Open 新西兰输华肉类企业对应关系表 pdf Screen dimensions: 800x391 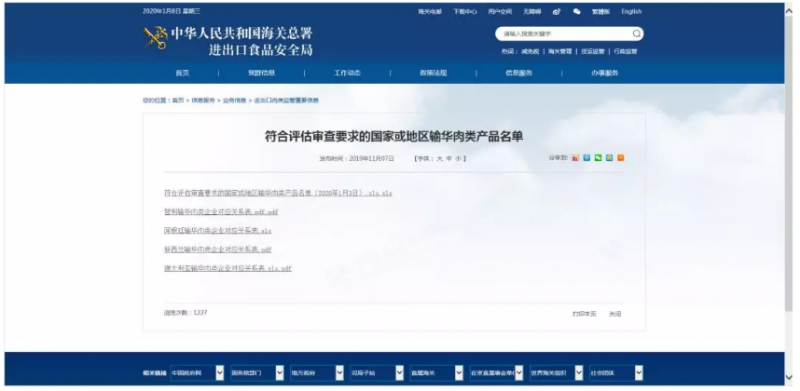[217, 250]
